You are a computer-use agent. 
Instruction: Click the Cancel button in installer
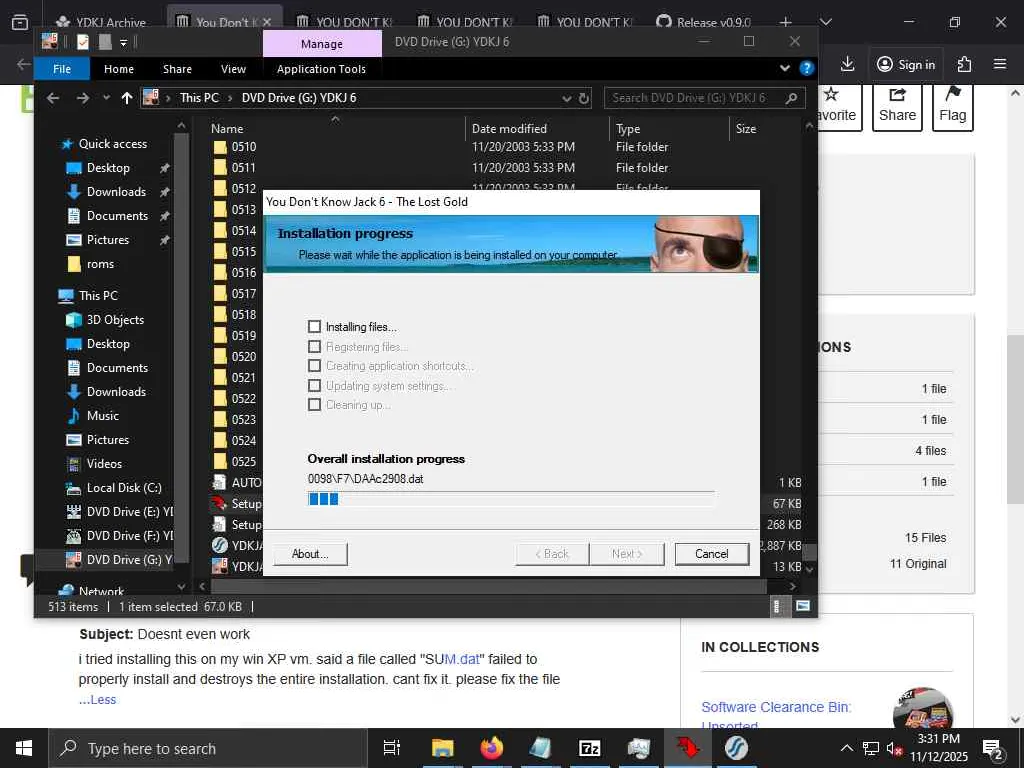pyautogui.click(x=711, y=554)
